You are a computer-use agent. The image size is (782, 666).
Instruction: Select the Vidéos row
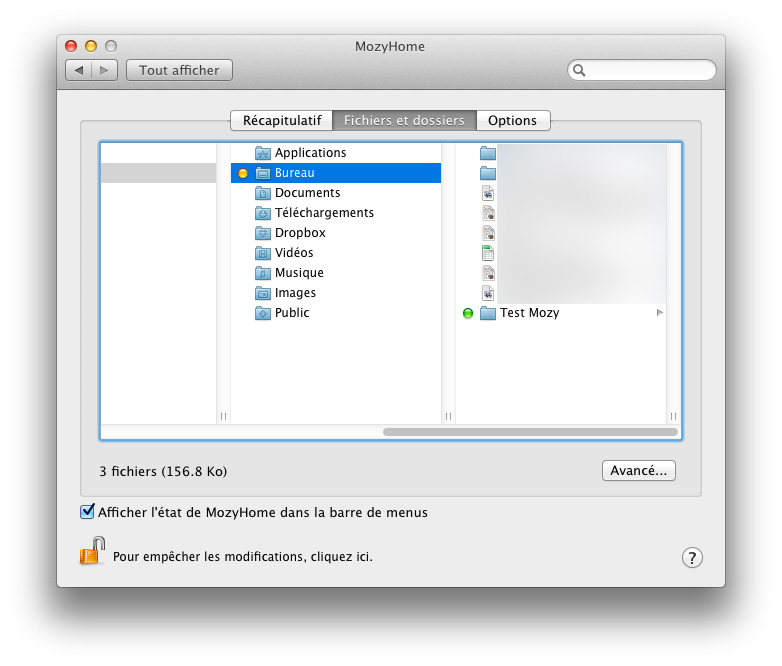point(336,253)
